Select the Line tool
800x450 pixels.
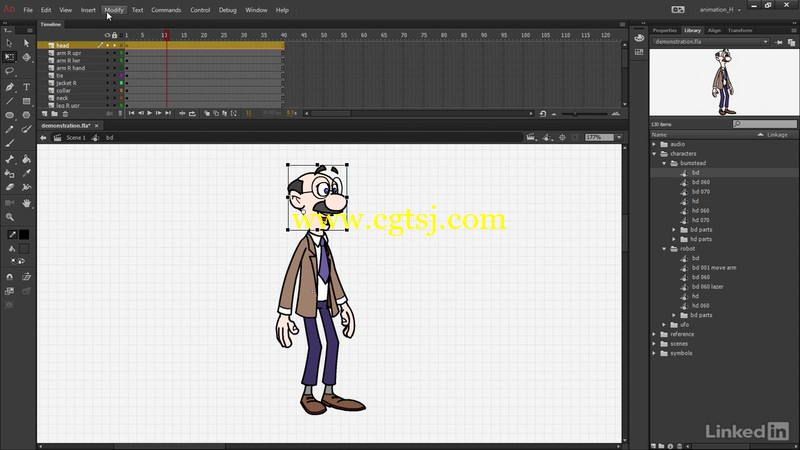(x=9, y=101)
